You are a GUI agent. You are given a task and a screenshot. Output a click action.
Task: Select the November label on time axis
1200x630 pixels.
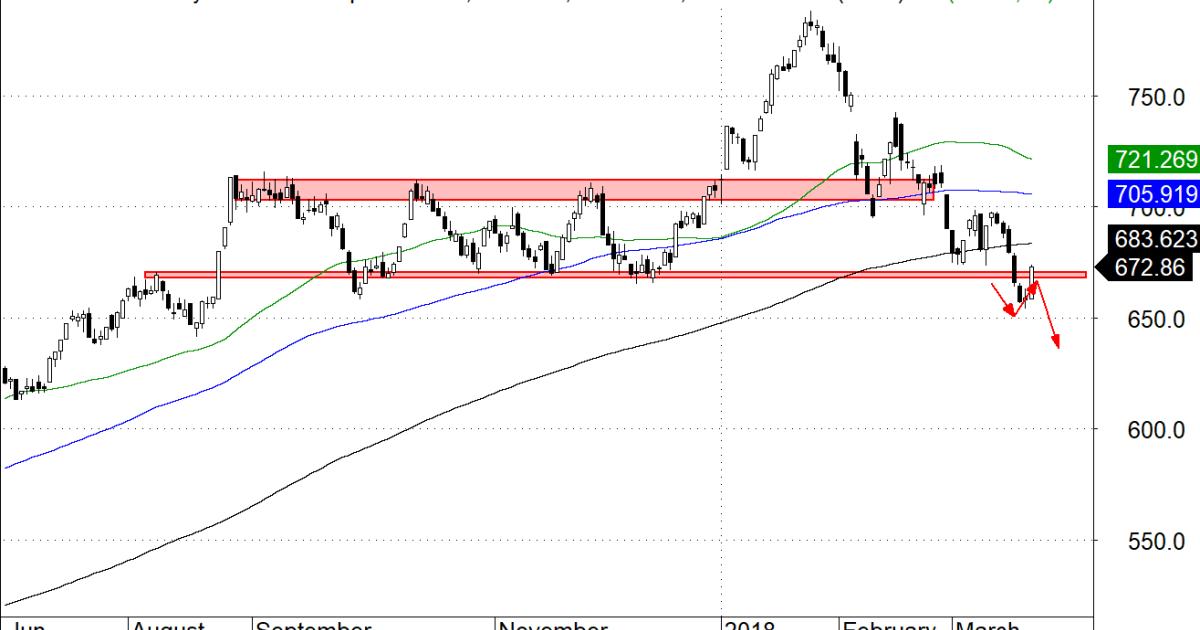click(552, 624)
